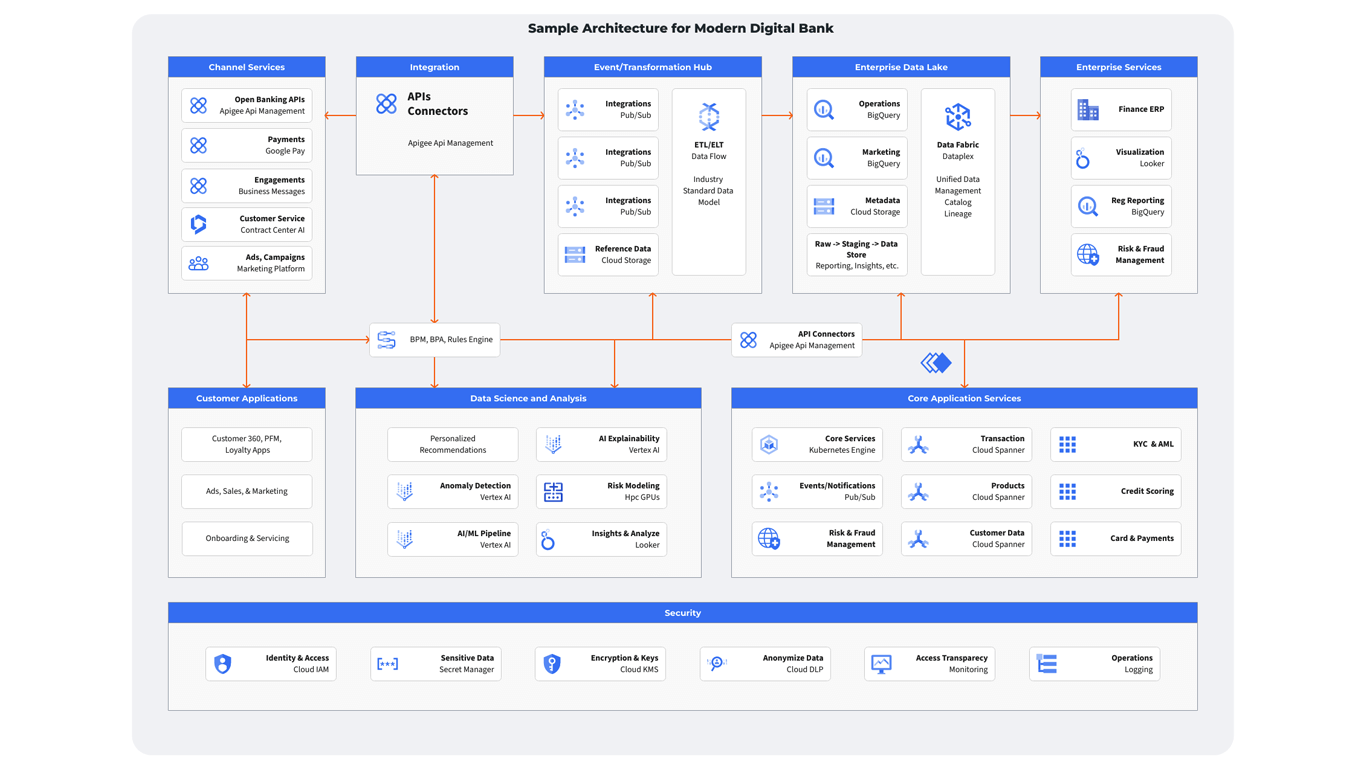Select the Data Fabric Dataplex icon

tap(957, 117)
